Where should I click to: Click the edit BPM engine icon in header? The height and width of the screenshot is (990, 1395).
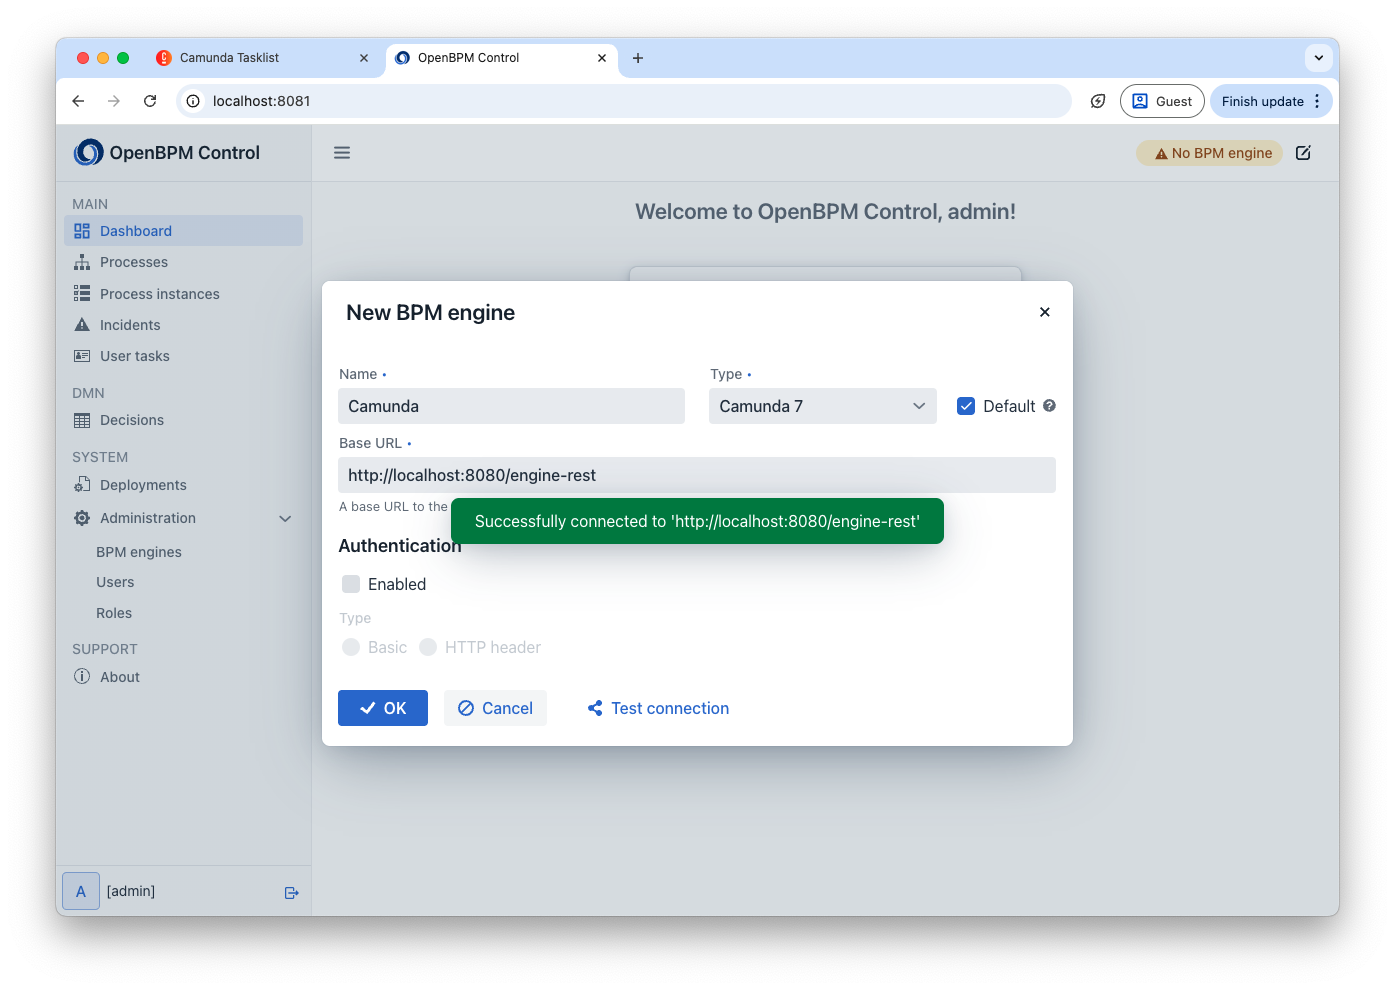(1303, 153)
